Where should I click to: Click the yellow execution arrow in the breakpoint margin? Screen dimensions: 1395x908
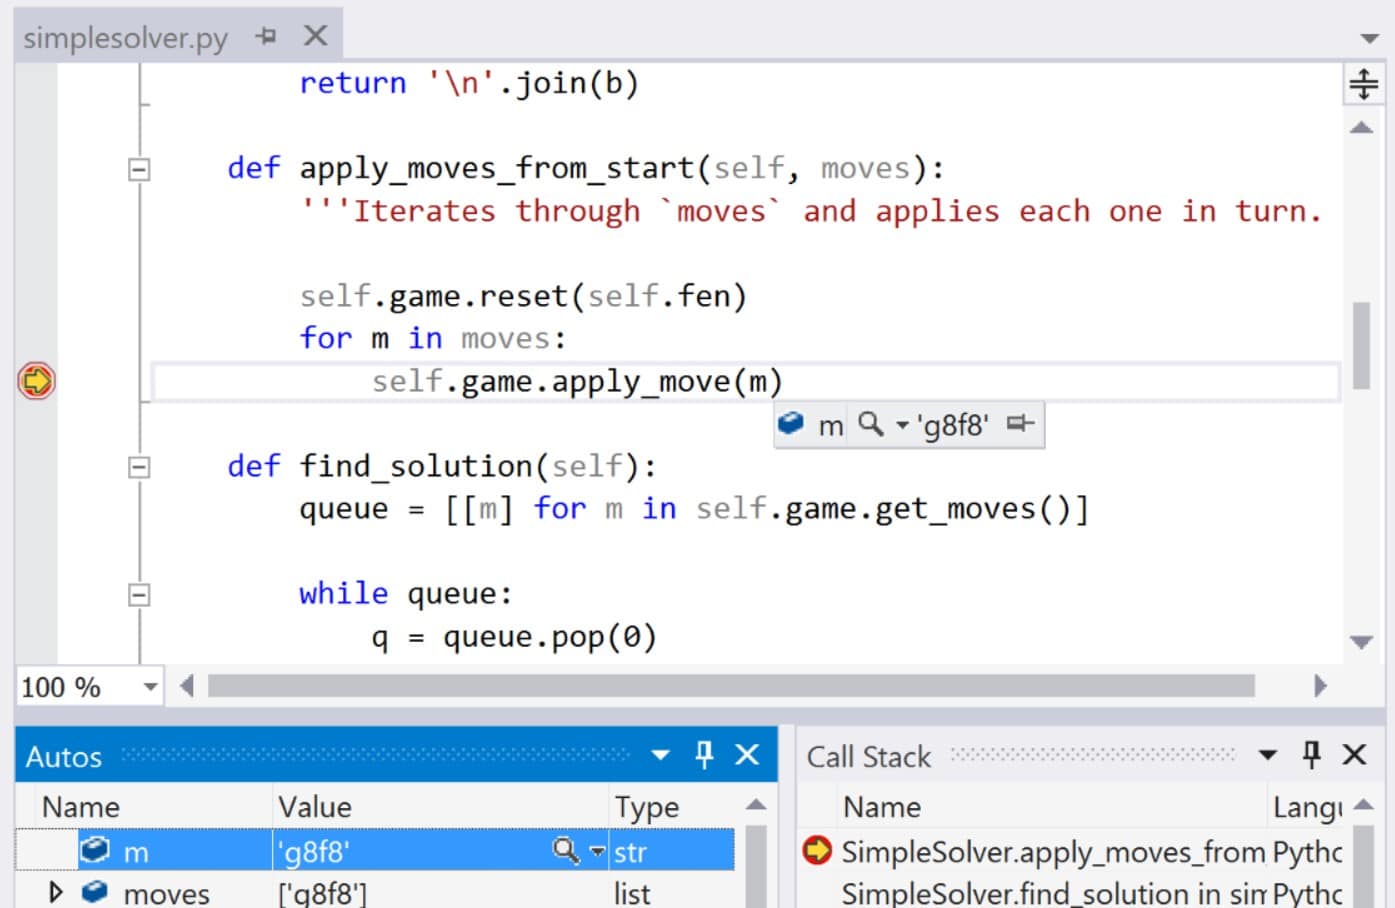point(36,381)
